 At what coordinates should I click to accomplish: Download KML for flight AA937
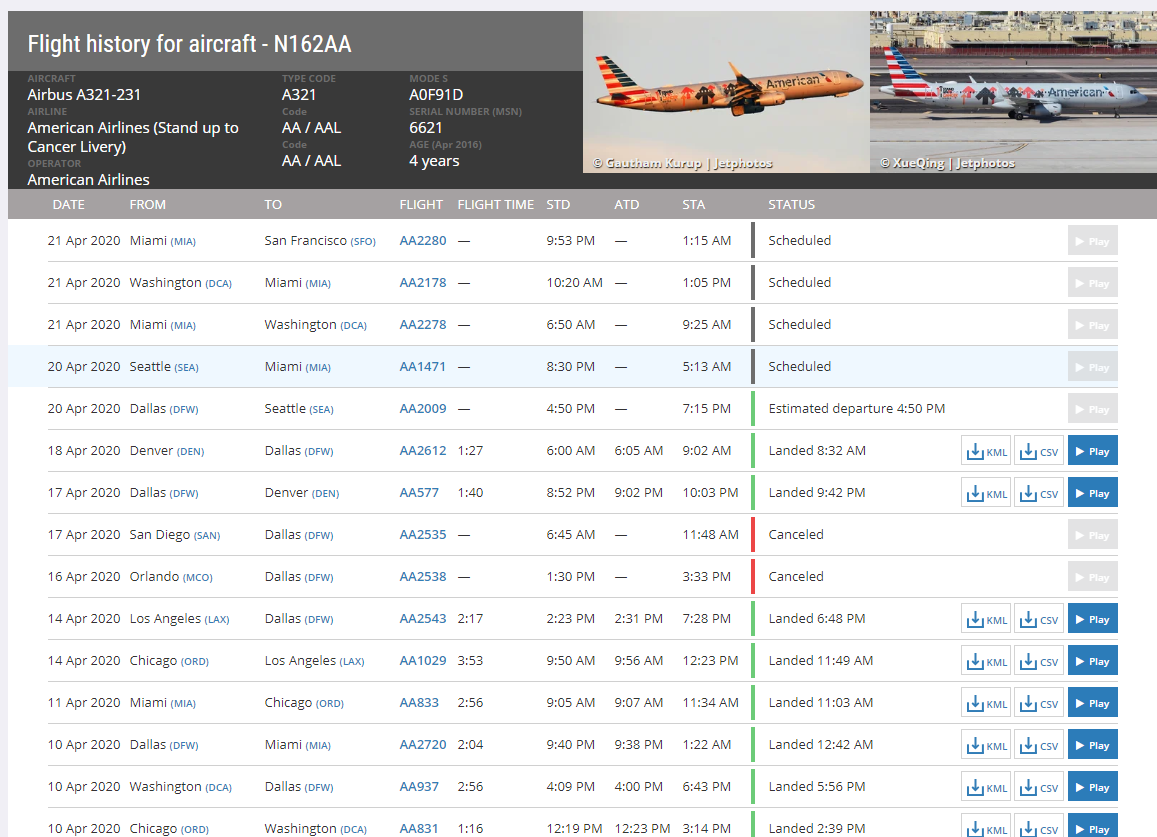(x=987, y=788)
